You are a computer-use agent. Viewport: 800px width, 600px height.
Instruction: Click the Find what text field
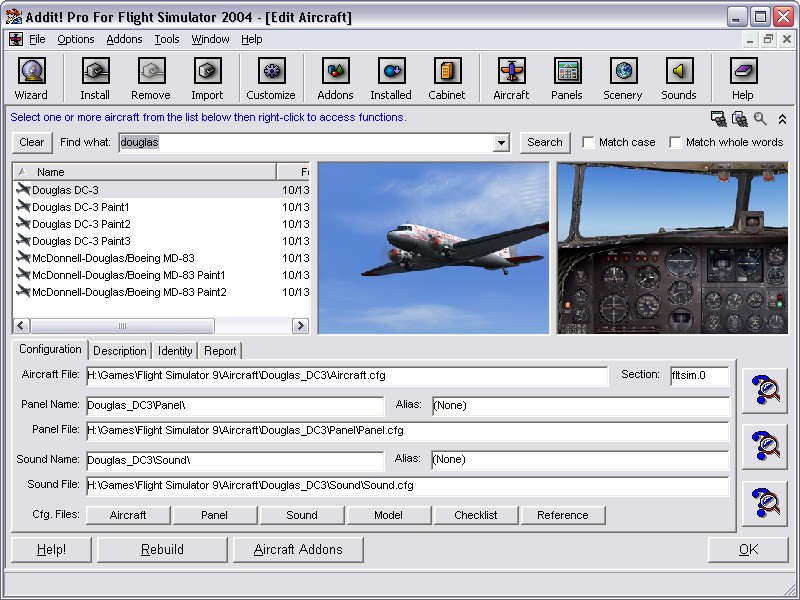pyautogui.click(x=306, y=142)
